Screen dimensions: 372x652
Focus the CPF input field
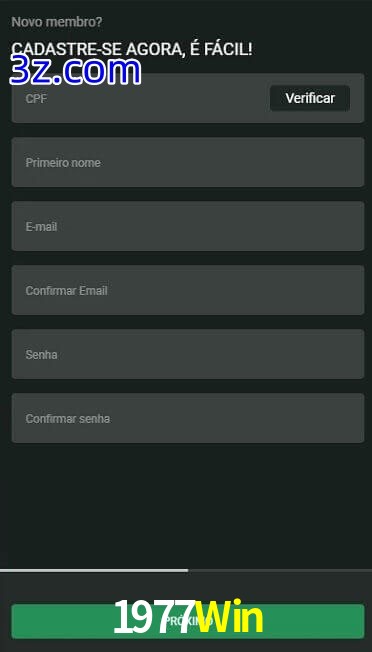(140, 98)
